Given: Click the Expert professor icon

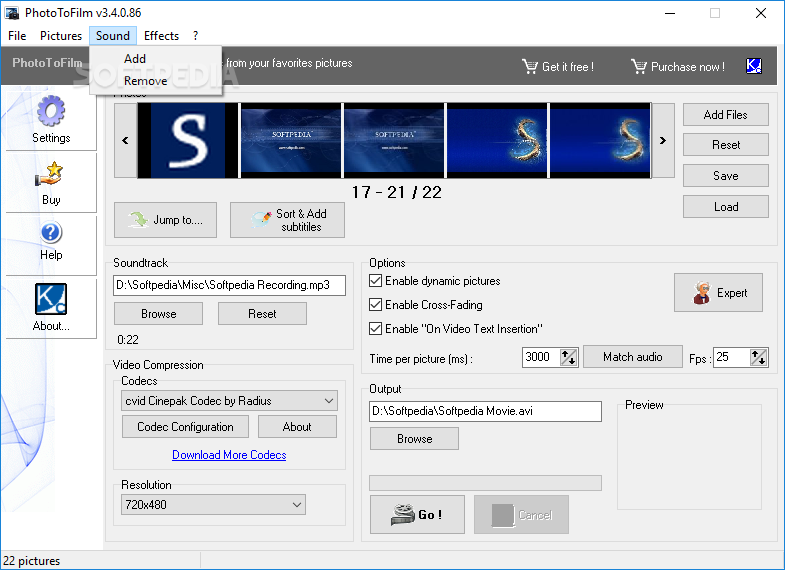Looking at the screenshot, I should pos(702,293).
